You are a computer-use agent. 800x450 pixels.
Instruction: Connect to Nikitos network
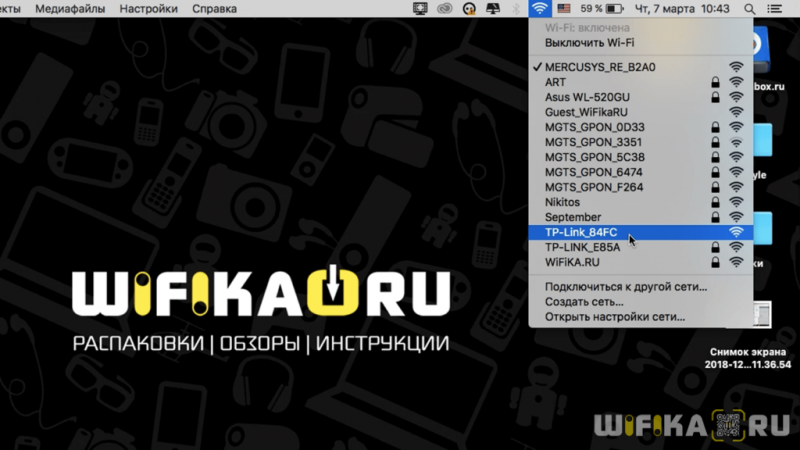(x=640, y=202)
